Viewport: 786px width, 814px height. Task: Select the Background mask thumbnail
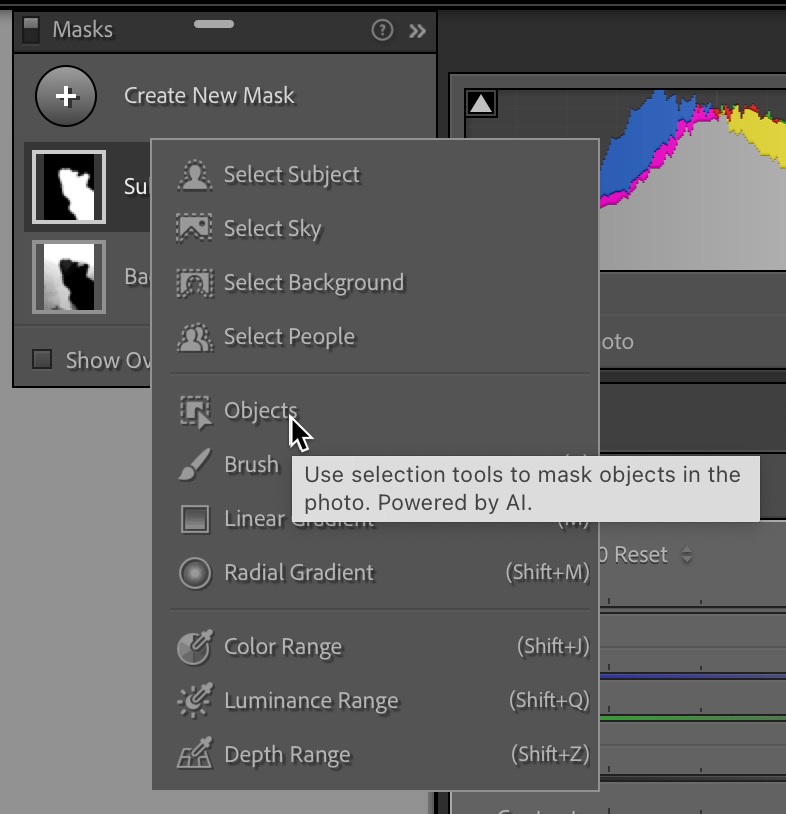pyautogui.click(x=69, y=277)
